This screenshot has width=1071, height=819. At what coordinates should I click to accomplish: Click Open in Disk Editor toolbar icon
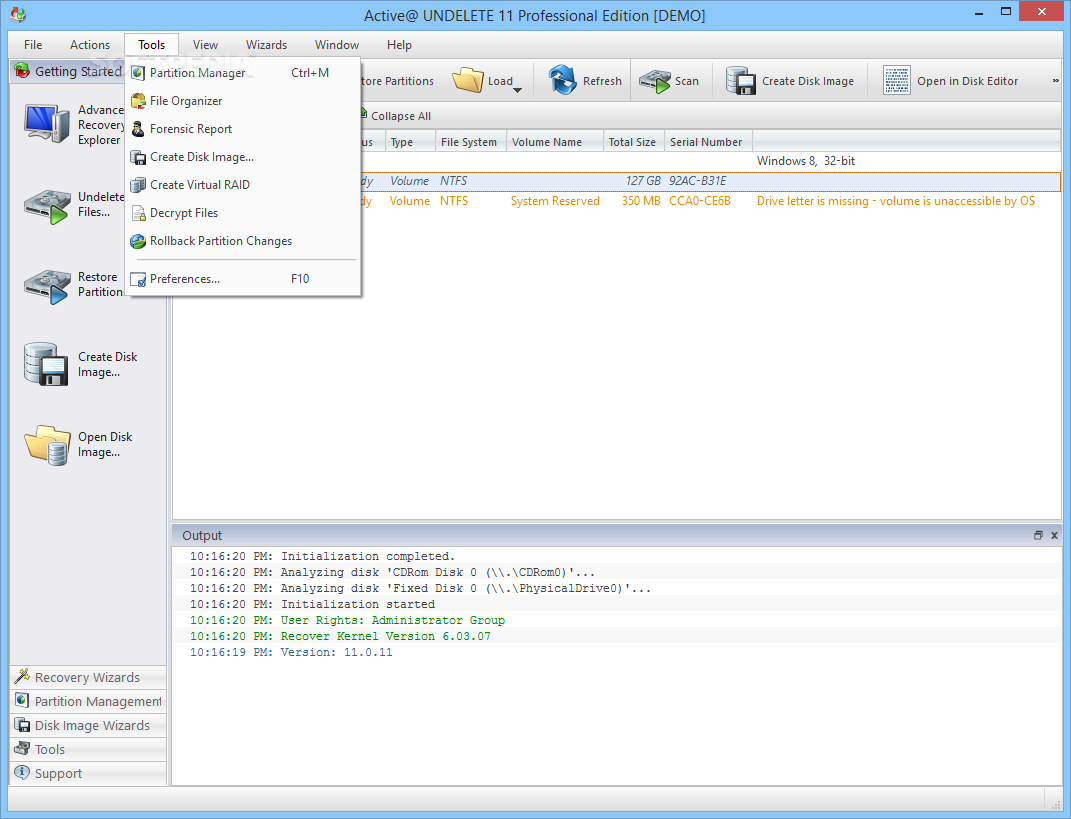(897, 81)
